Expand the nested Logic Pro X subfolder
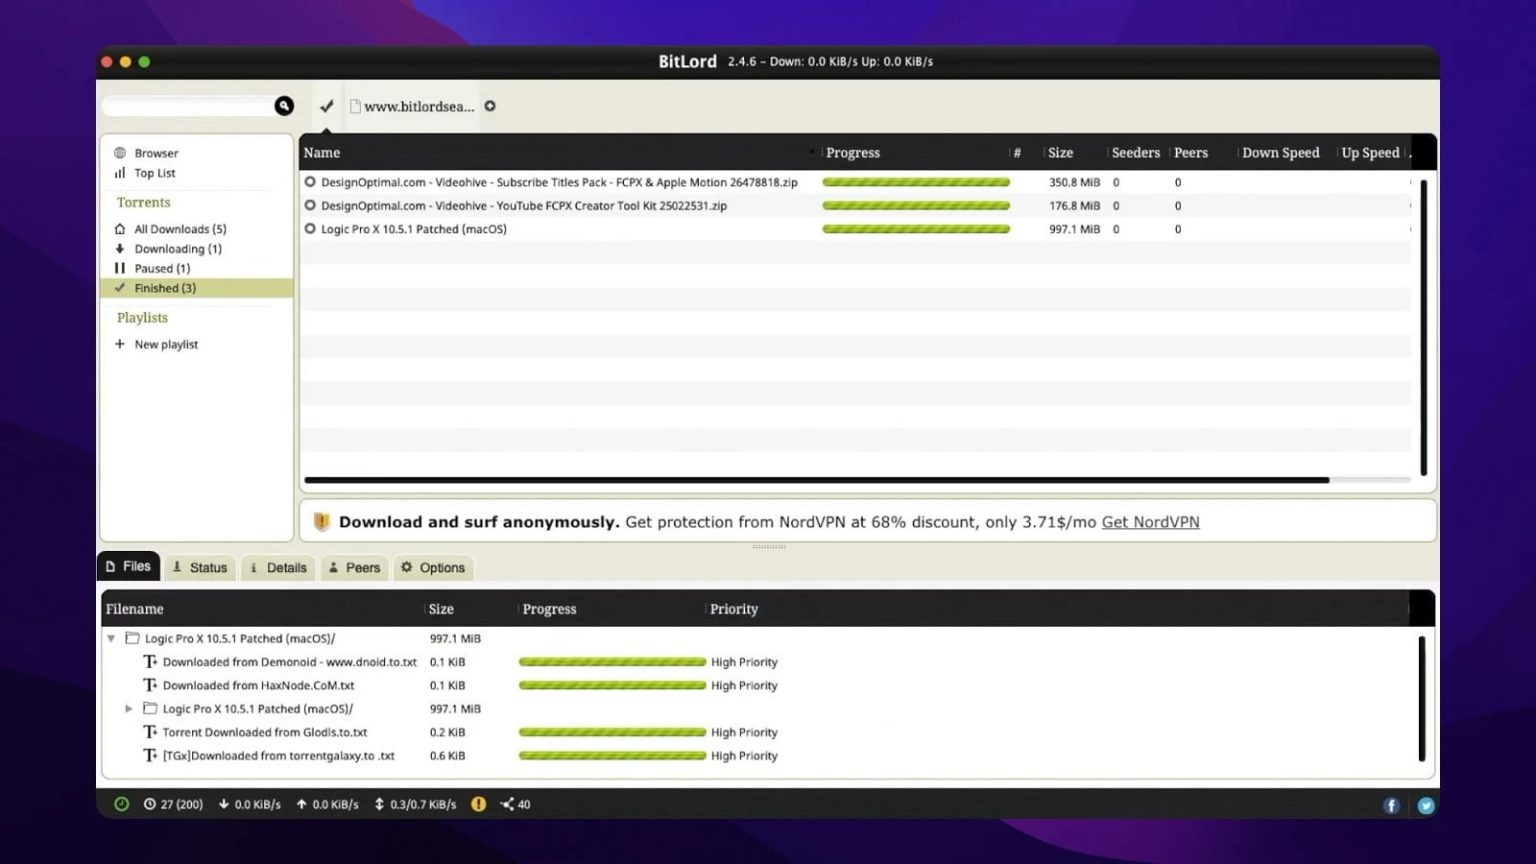Viewport: 1536px width, 864px height. 128,709
